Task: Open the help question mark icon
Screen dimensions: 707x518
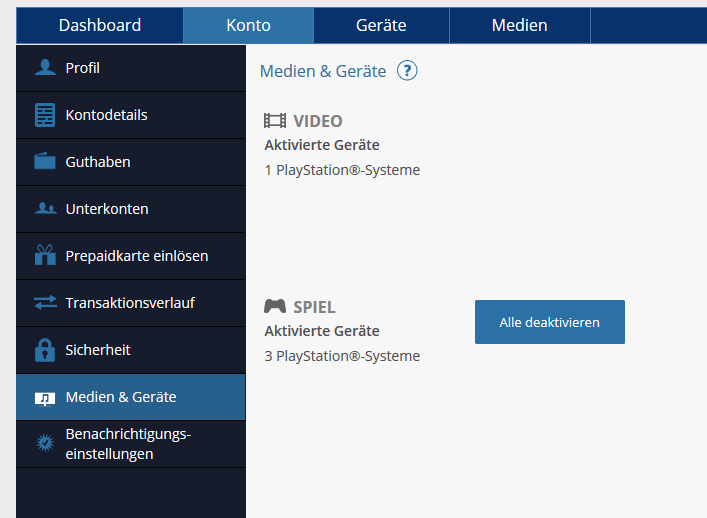Action: [x=407, y=71]
